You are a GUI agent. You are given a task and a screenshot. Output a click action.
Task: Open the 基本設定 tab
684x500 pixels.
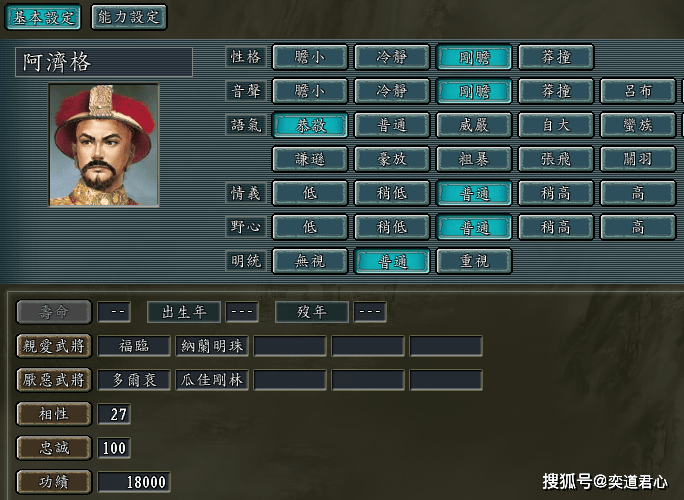(43, 17)
